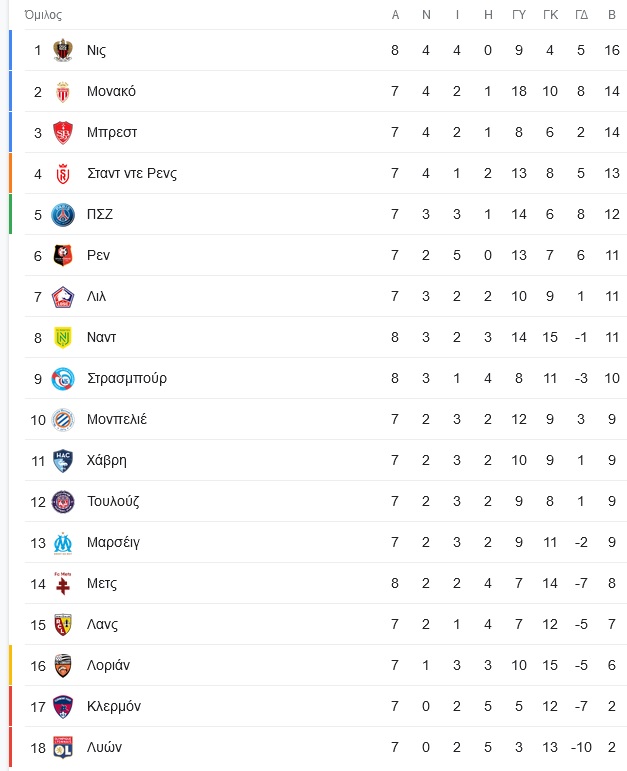Screen dimensions: 627x771
Task: Open the Brest badge icon
Action: click(x=63, y=132)
